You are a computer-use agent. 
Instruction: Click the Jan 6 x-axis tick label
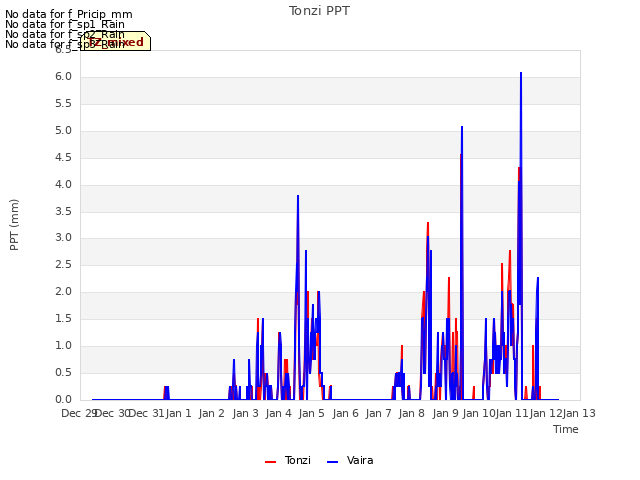pos(345,413)
